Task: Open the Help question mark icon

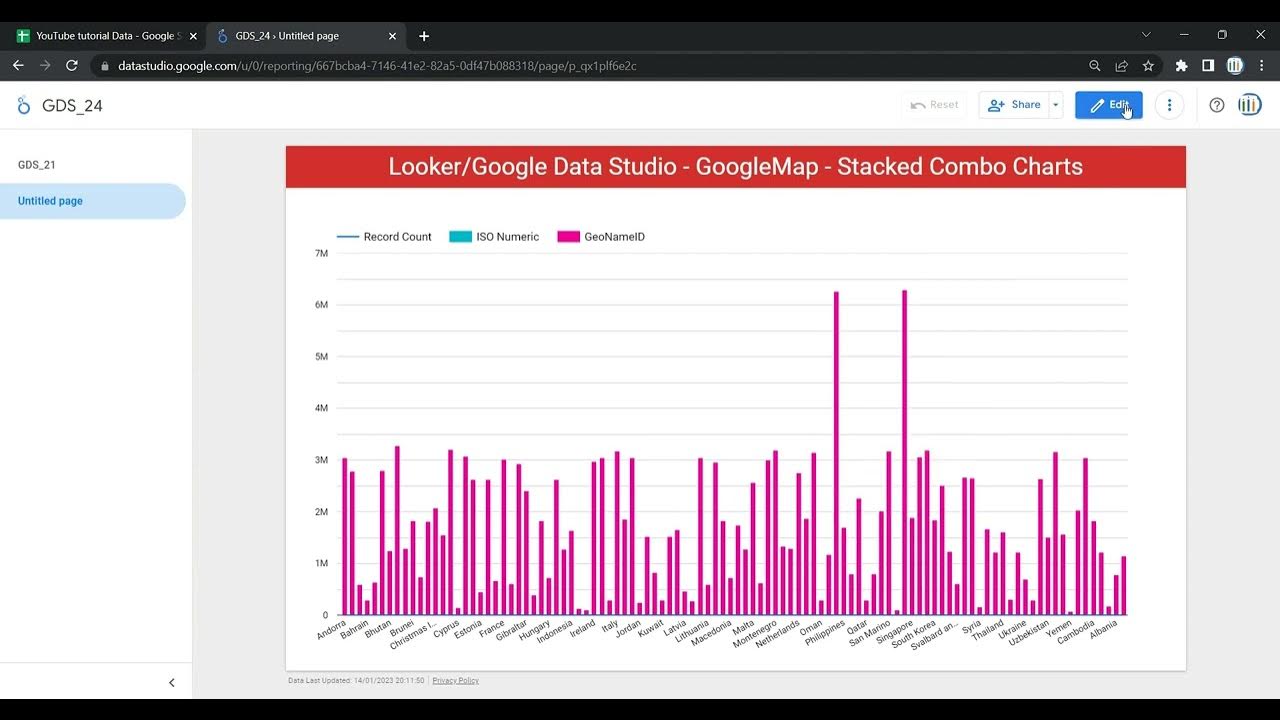Action: tap(1216, 105)
